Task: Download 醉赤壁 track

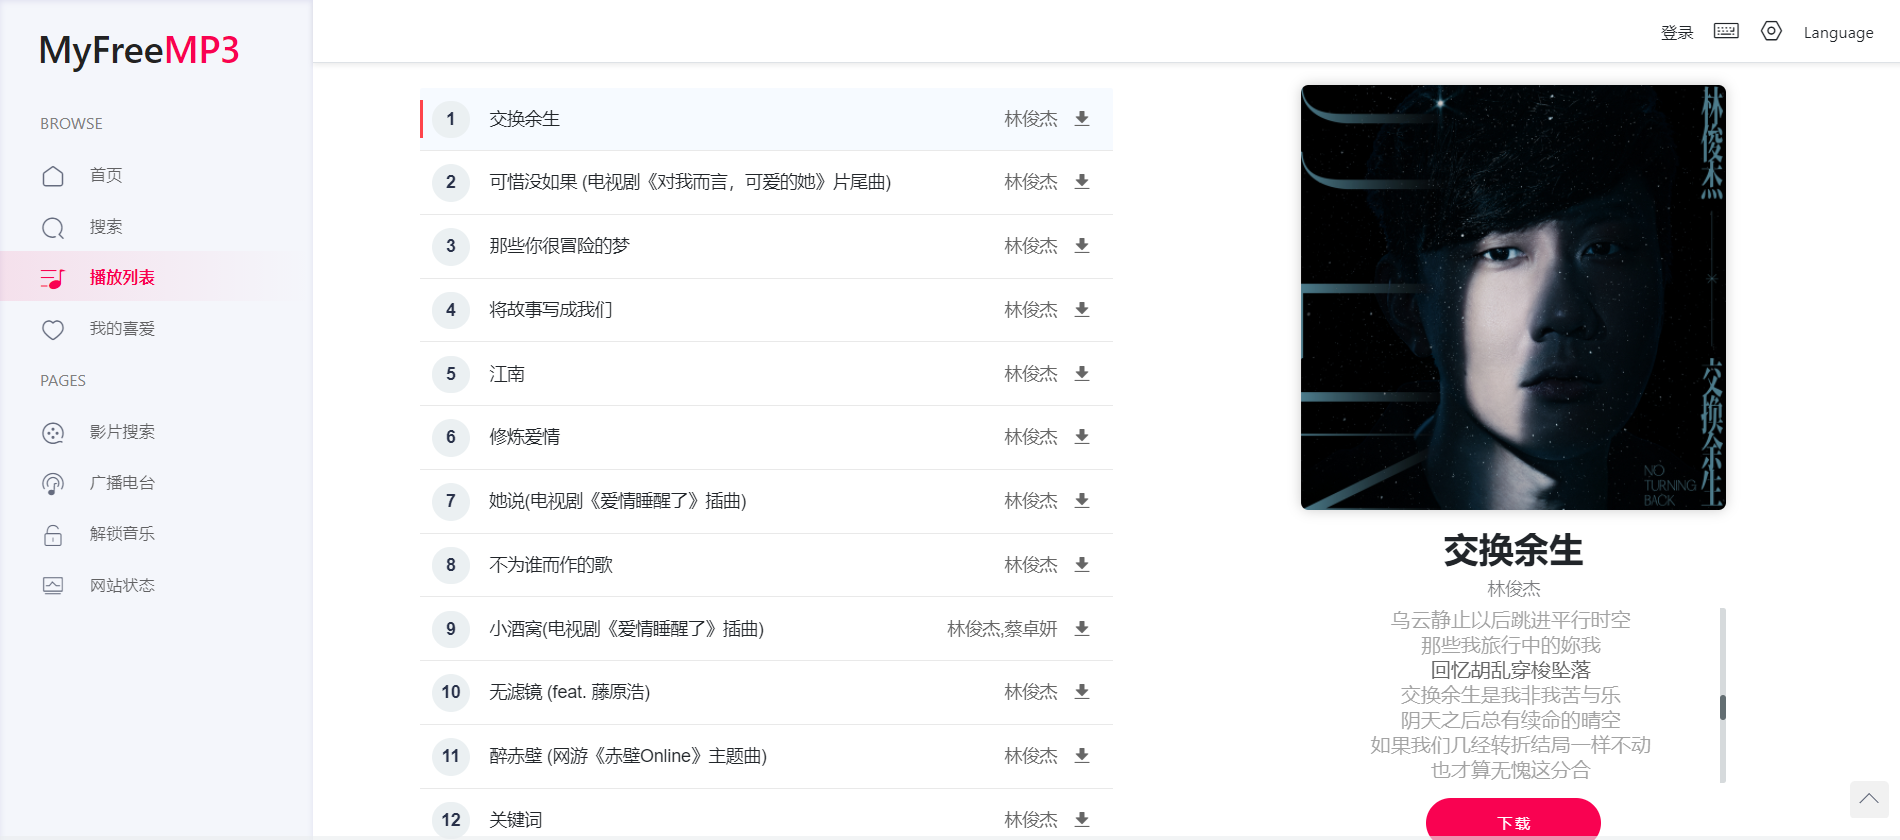Action: (x=1081, y=756)
